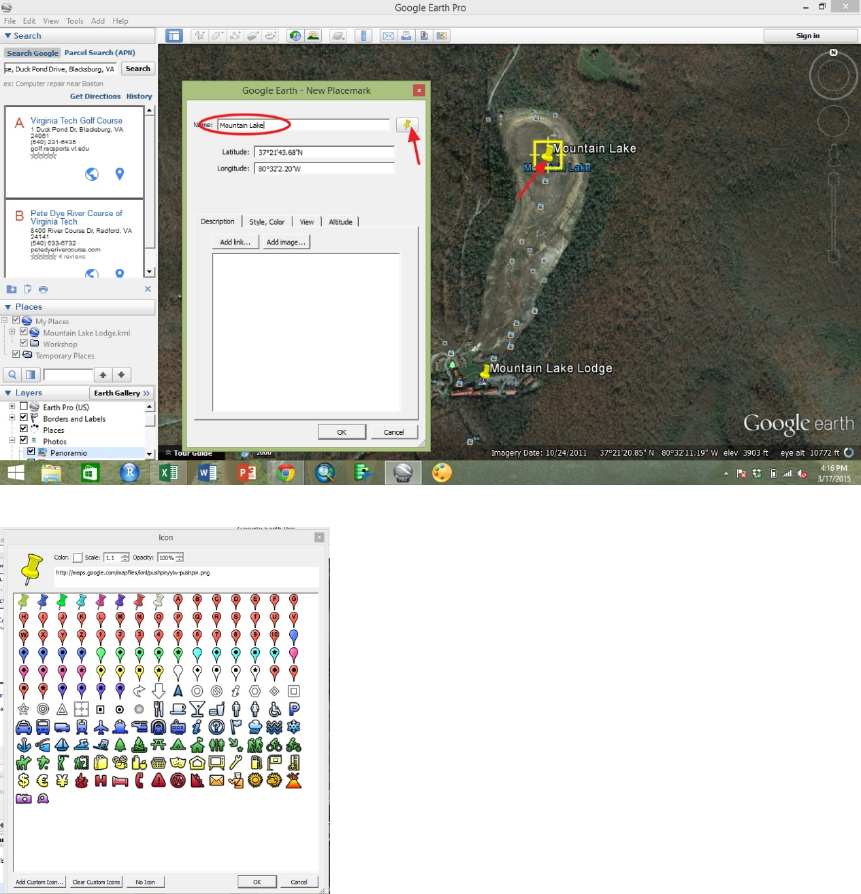Uncheck the Panoramio layer checkbox

point(31,452)
